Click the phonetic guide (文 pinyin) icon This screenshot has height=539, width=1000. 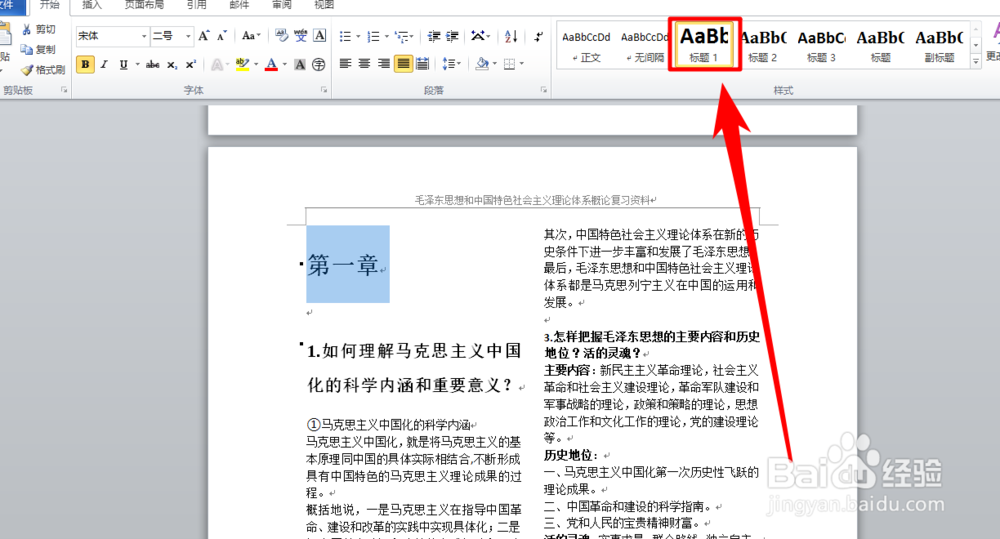[x=300, y=36]
